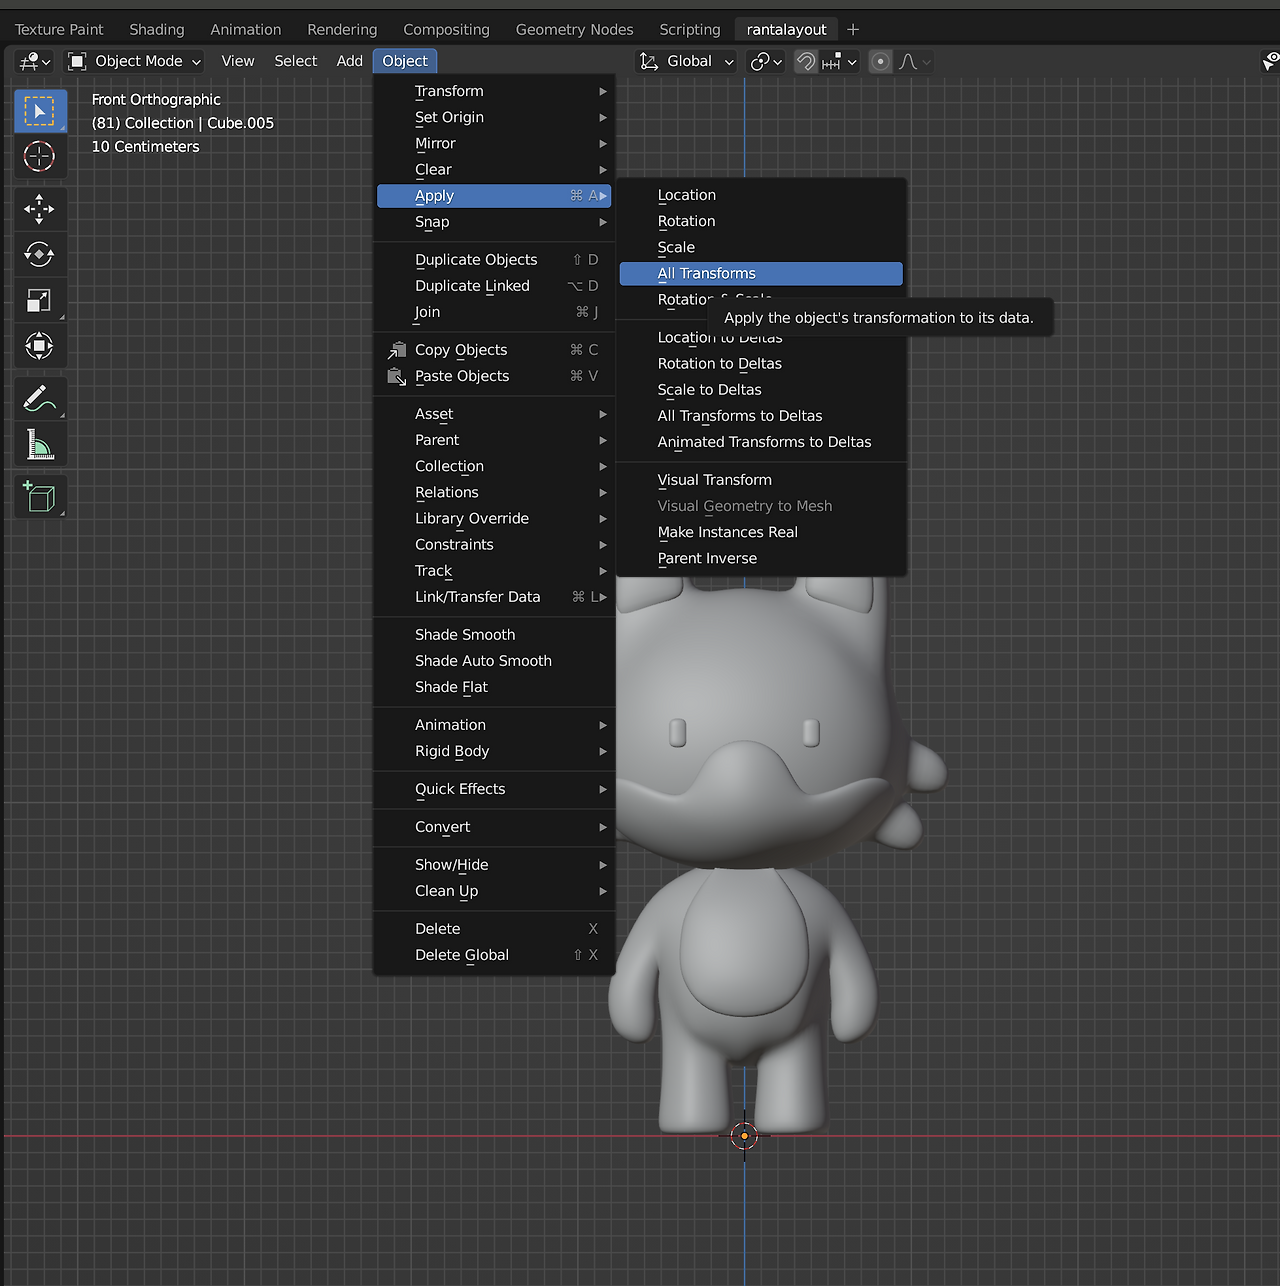Switch to the Geometry Nodes workspace tab
The height and width of the screenshot is (1286, 1280).
[574, 30]
